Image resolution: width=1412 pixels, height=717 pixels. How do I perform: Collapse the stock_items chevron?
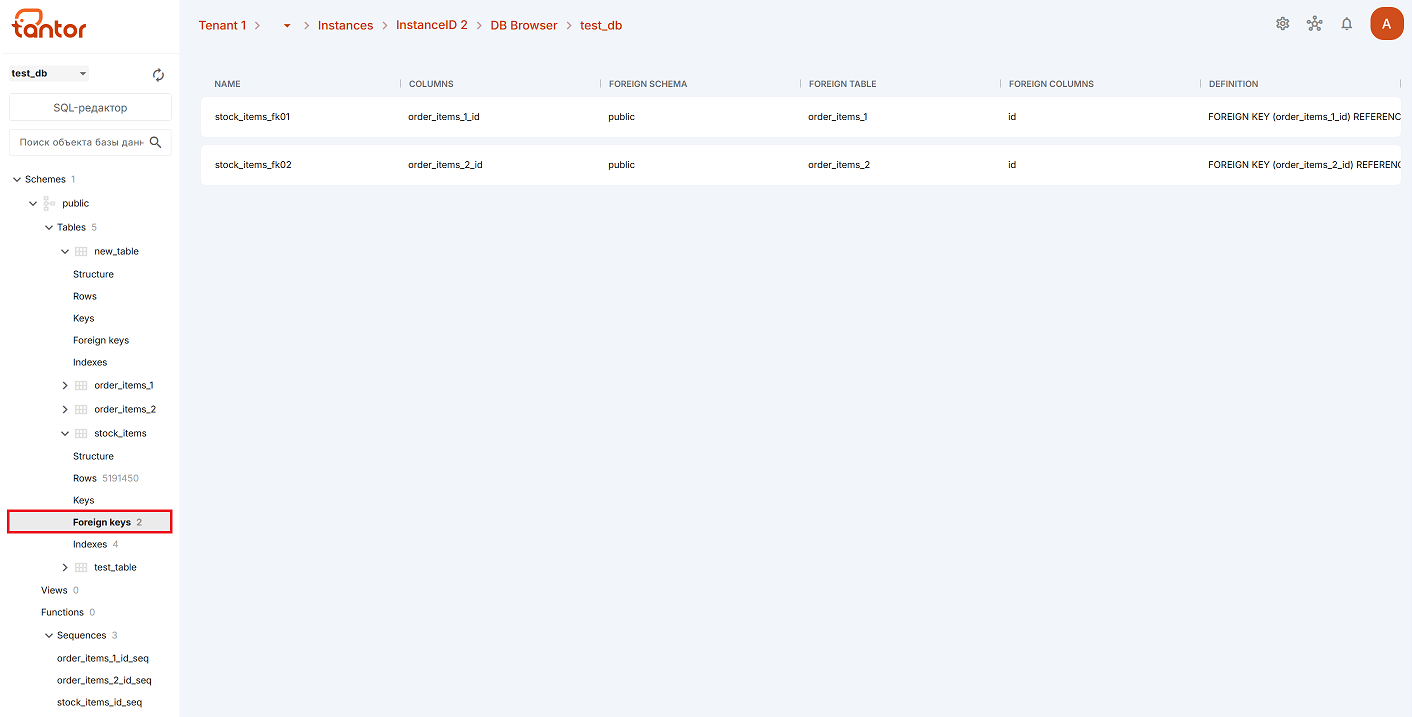point(65,434)
